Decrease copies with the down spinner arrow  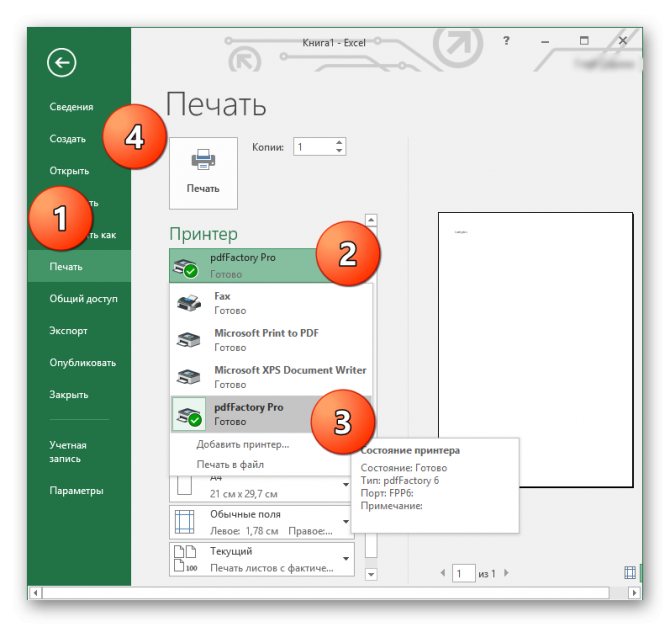click(x=339, y=150)
